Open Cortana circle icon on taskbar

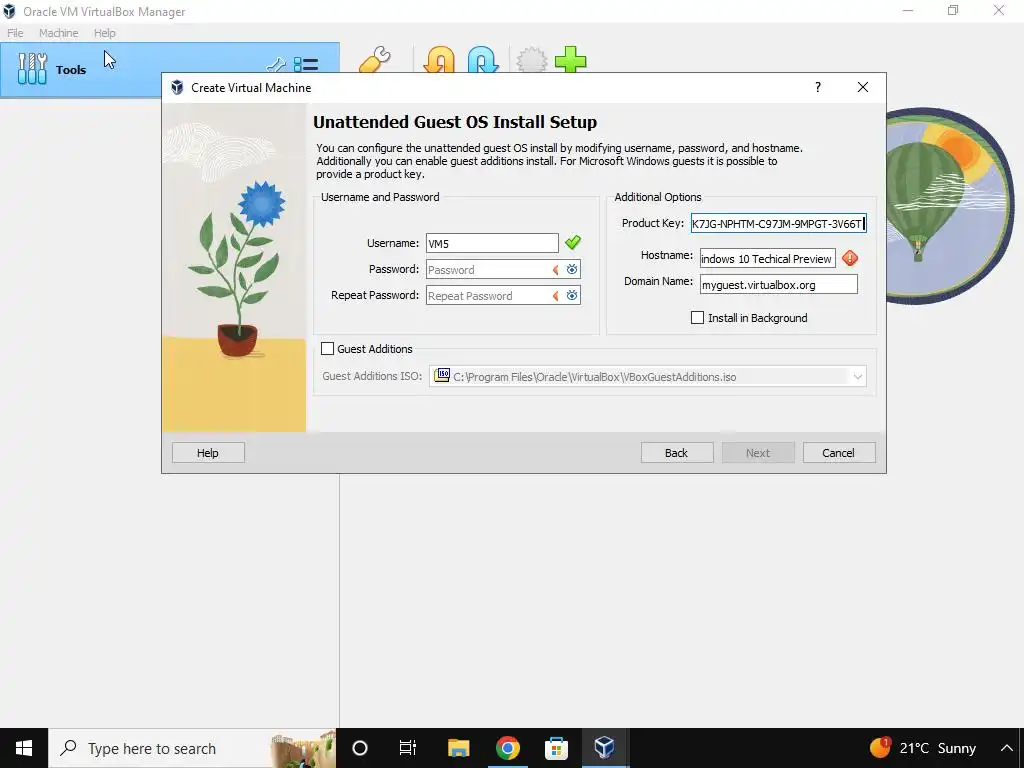[x=360, y=748]
